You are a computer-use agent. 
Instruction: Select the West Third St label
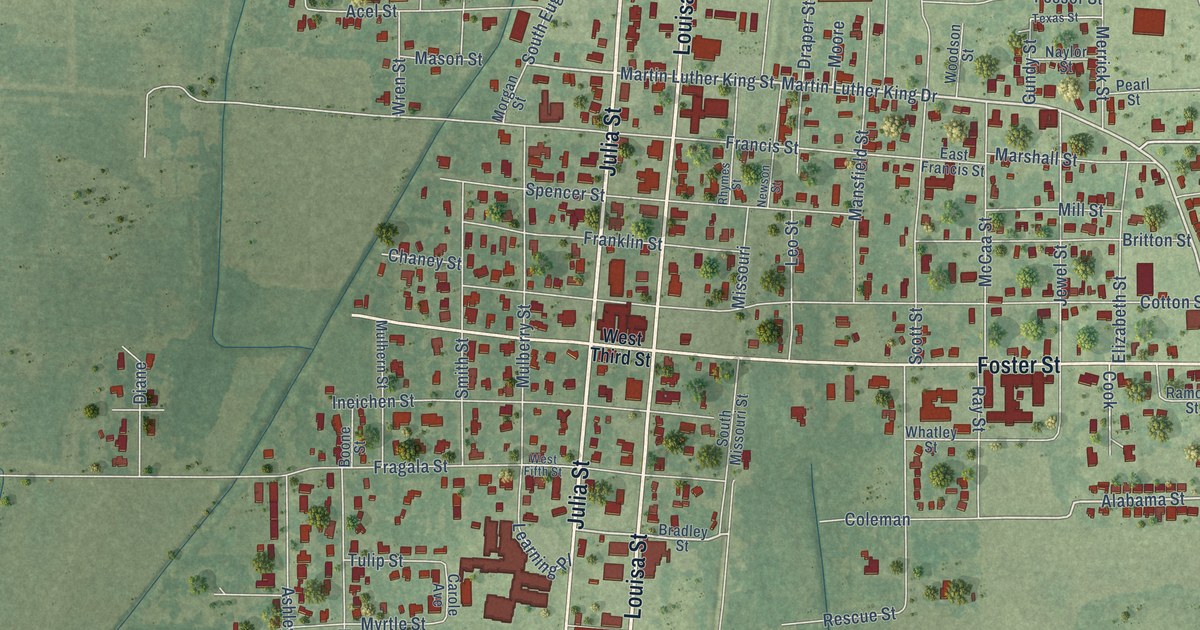pyautogui.click(x=621, y=346)
